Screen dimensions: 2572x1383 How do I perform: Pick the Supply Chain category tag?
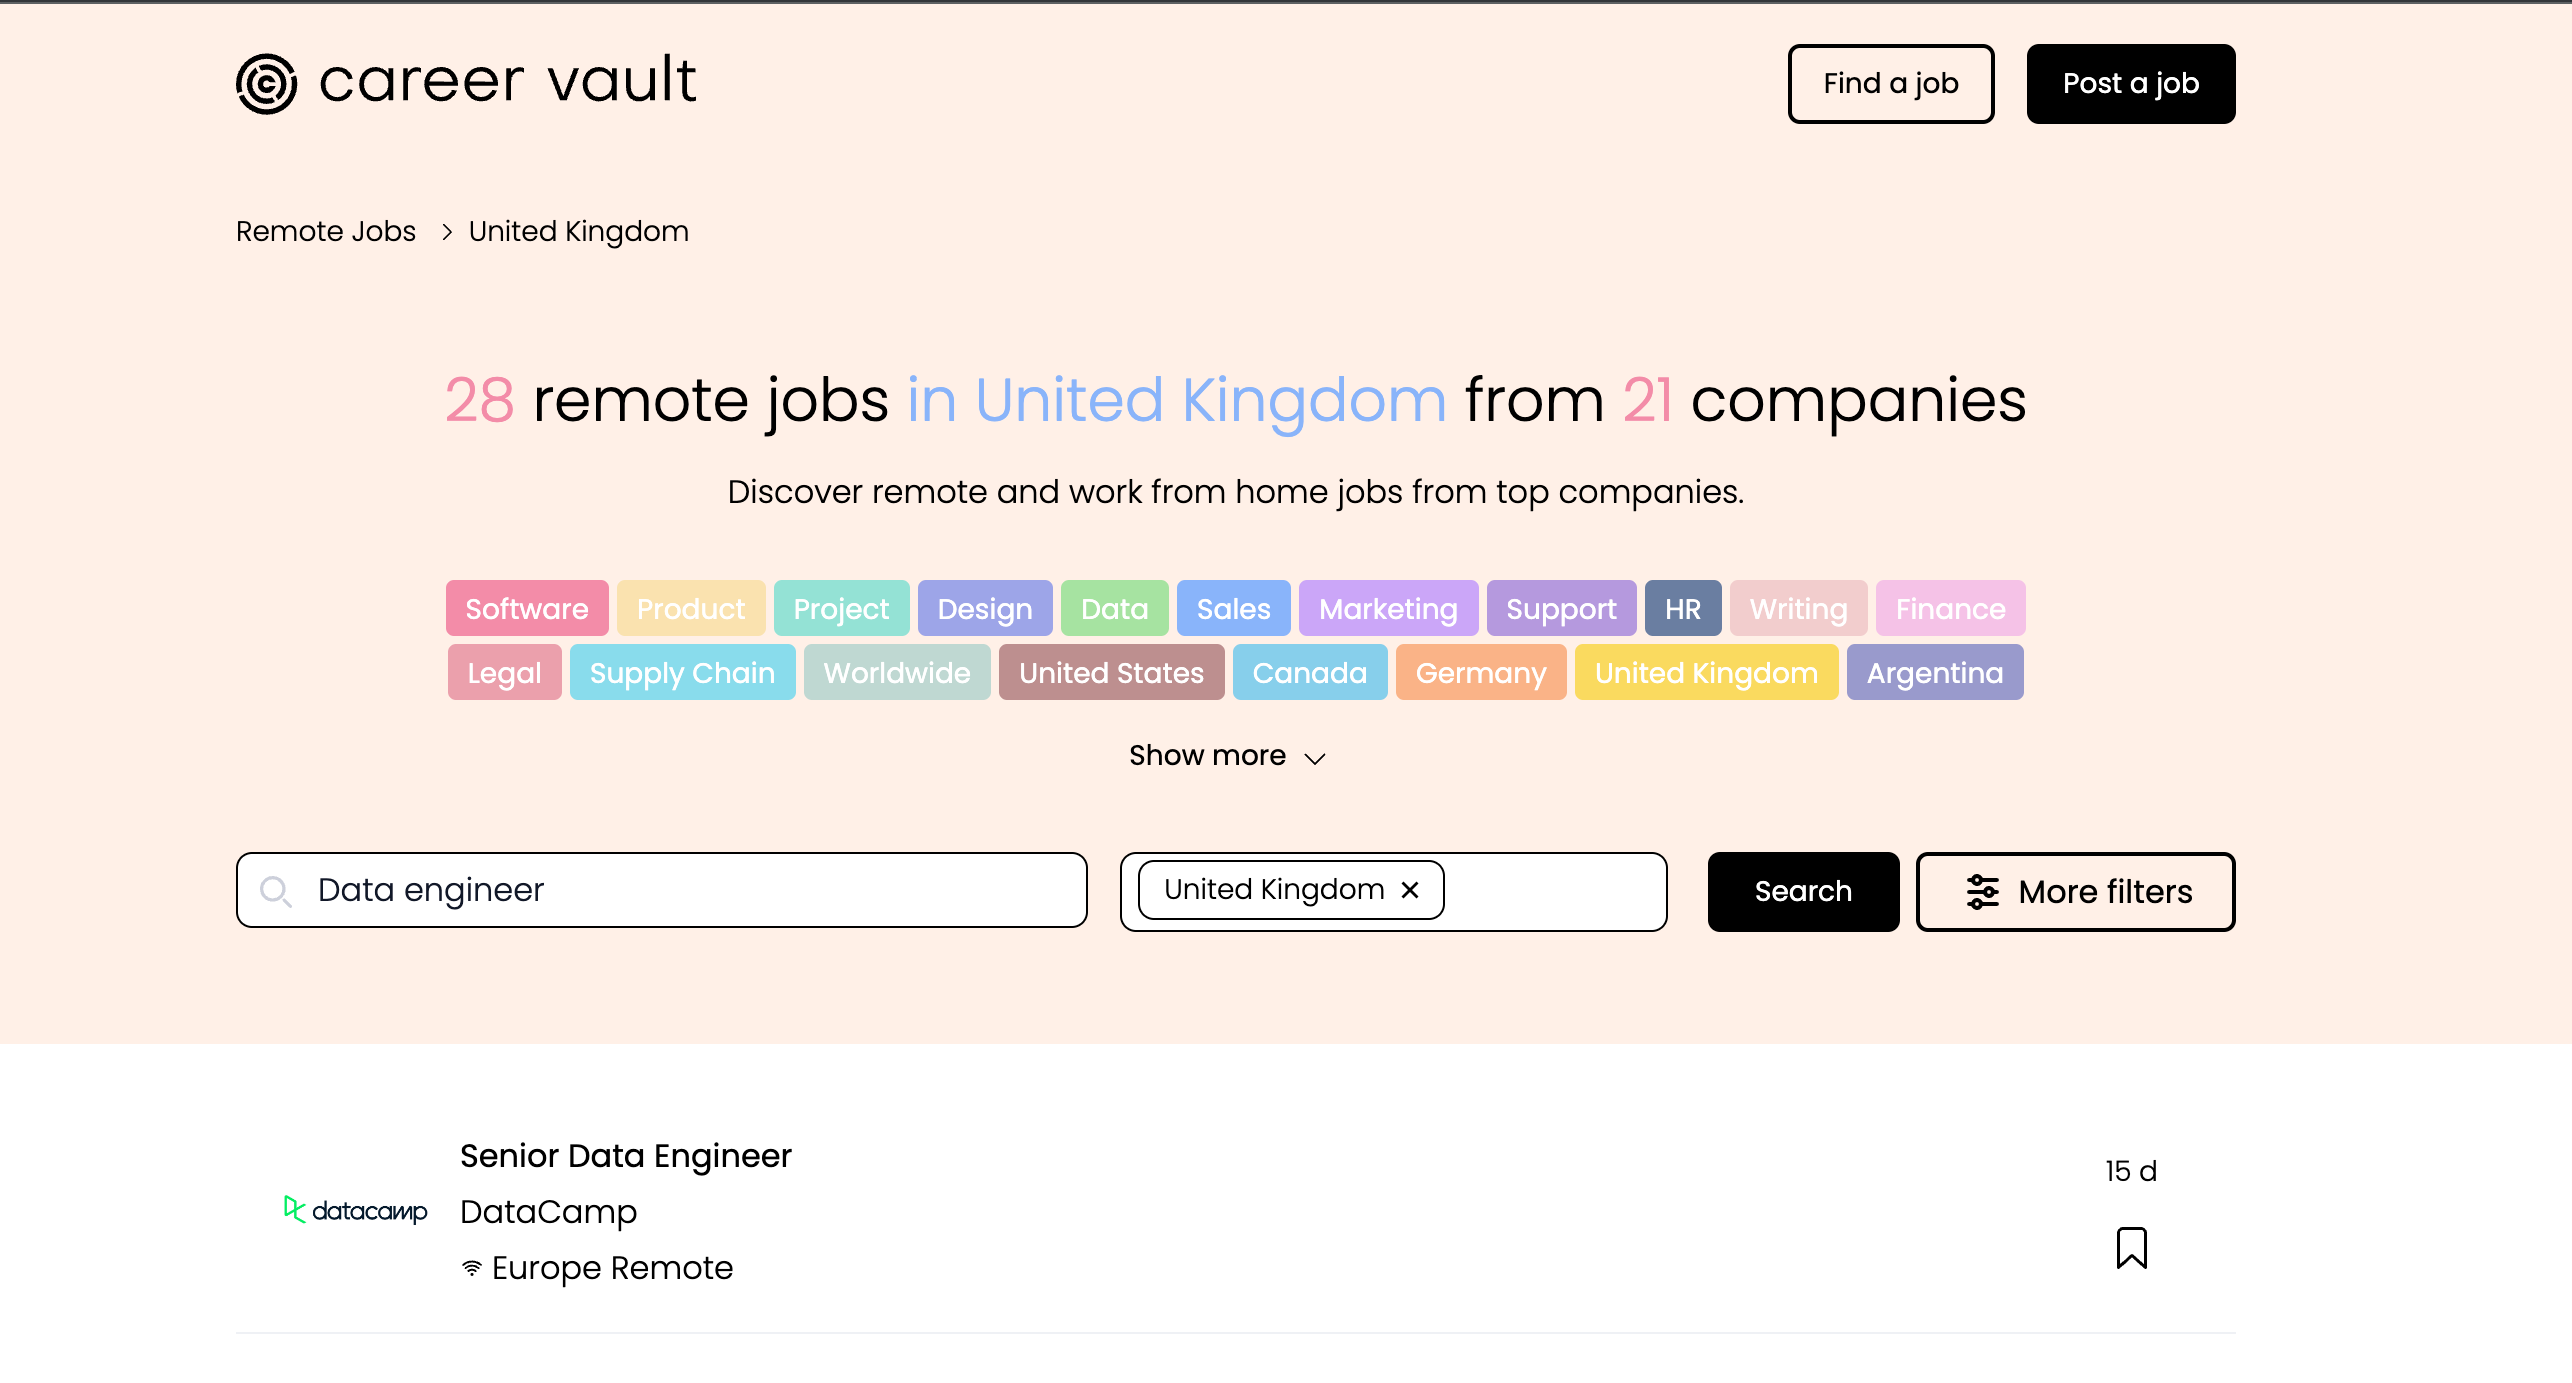(x=682, y=672)
